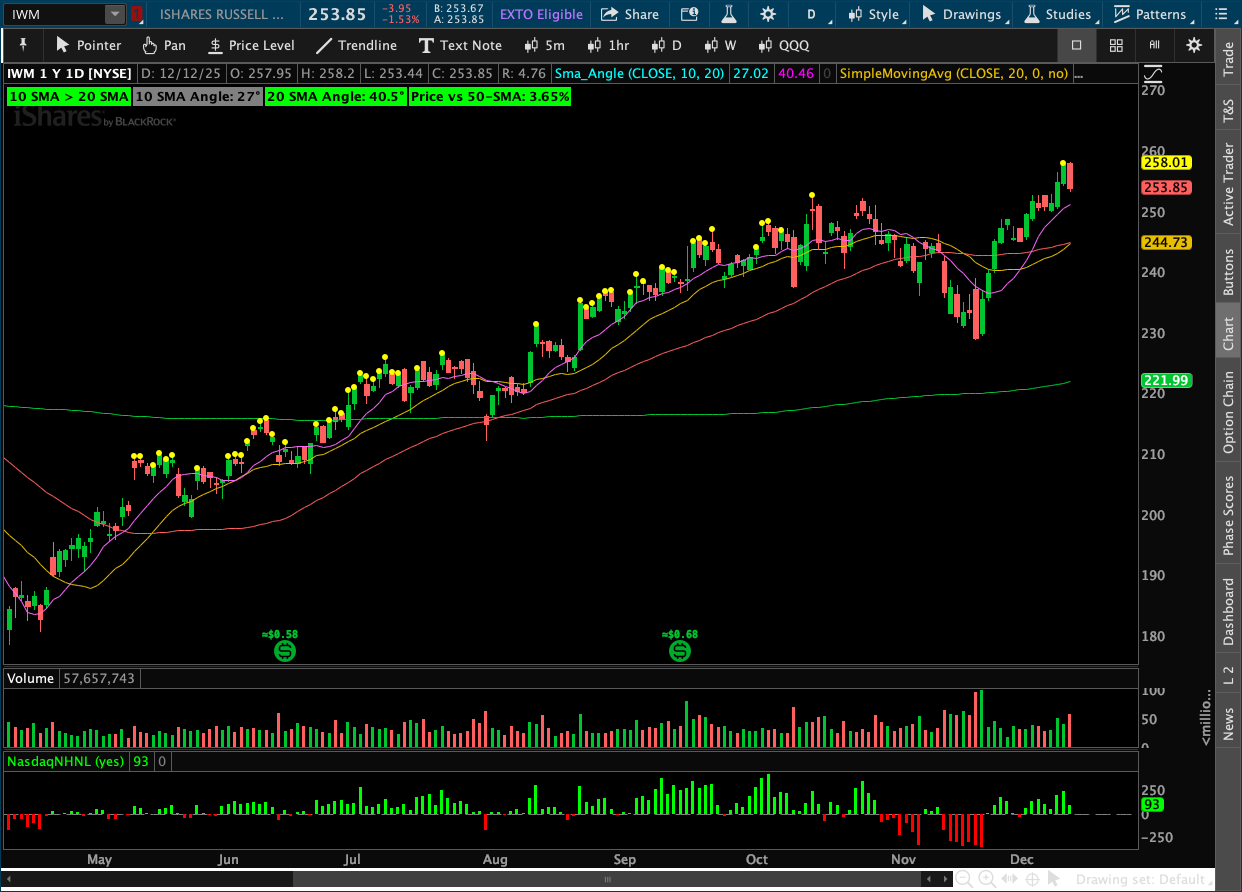This screenshot has height=892, width=1242.
Task: Open drawing toolbar settings gear
Action: (x=1194, y=45)
